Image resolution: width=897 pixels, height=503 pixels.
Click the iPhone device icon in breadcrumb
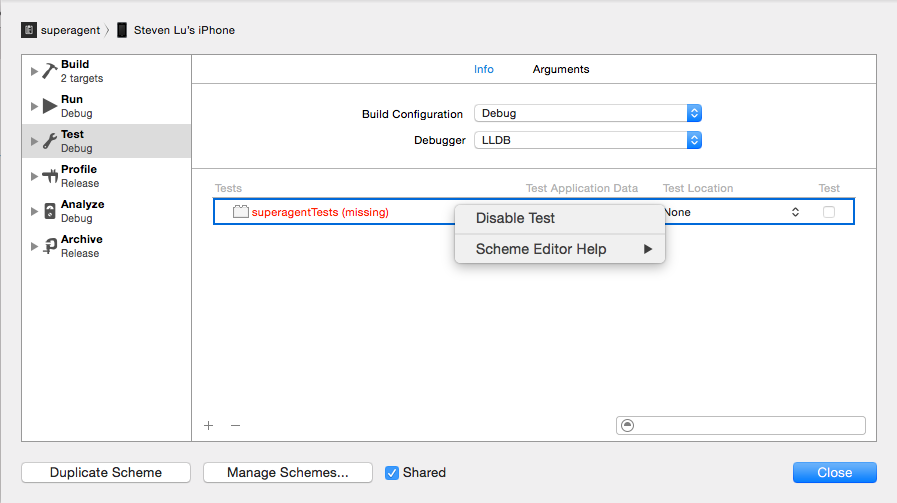point(122,30)
